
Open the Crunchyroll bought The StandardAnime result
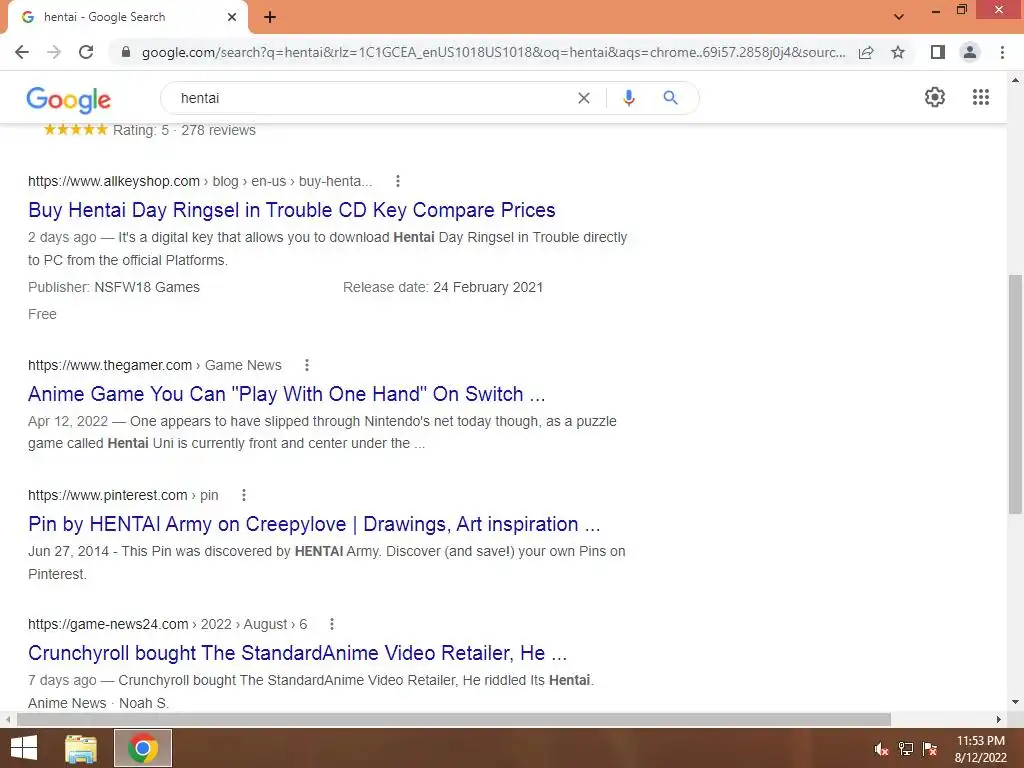pyautogui.click(x=298, y=652)
